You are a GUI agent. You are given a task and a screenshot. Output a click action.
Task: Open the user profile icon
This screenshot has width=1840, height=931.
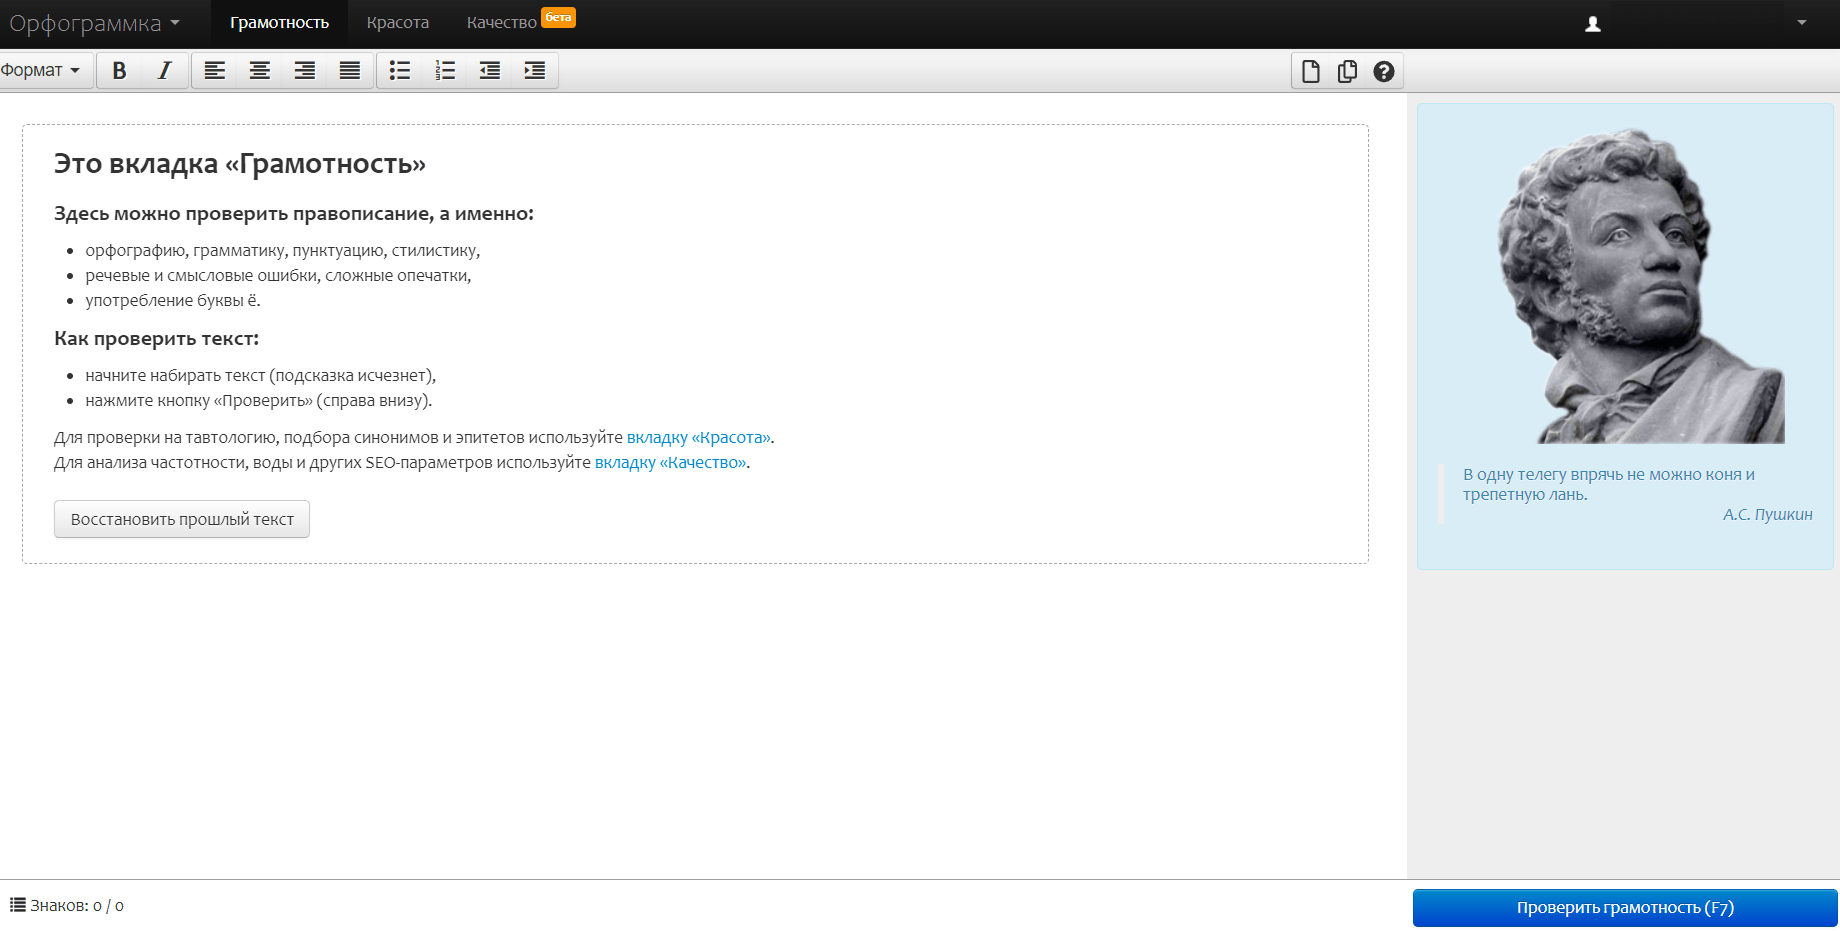tap(1593, 24)
